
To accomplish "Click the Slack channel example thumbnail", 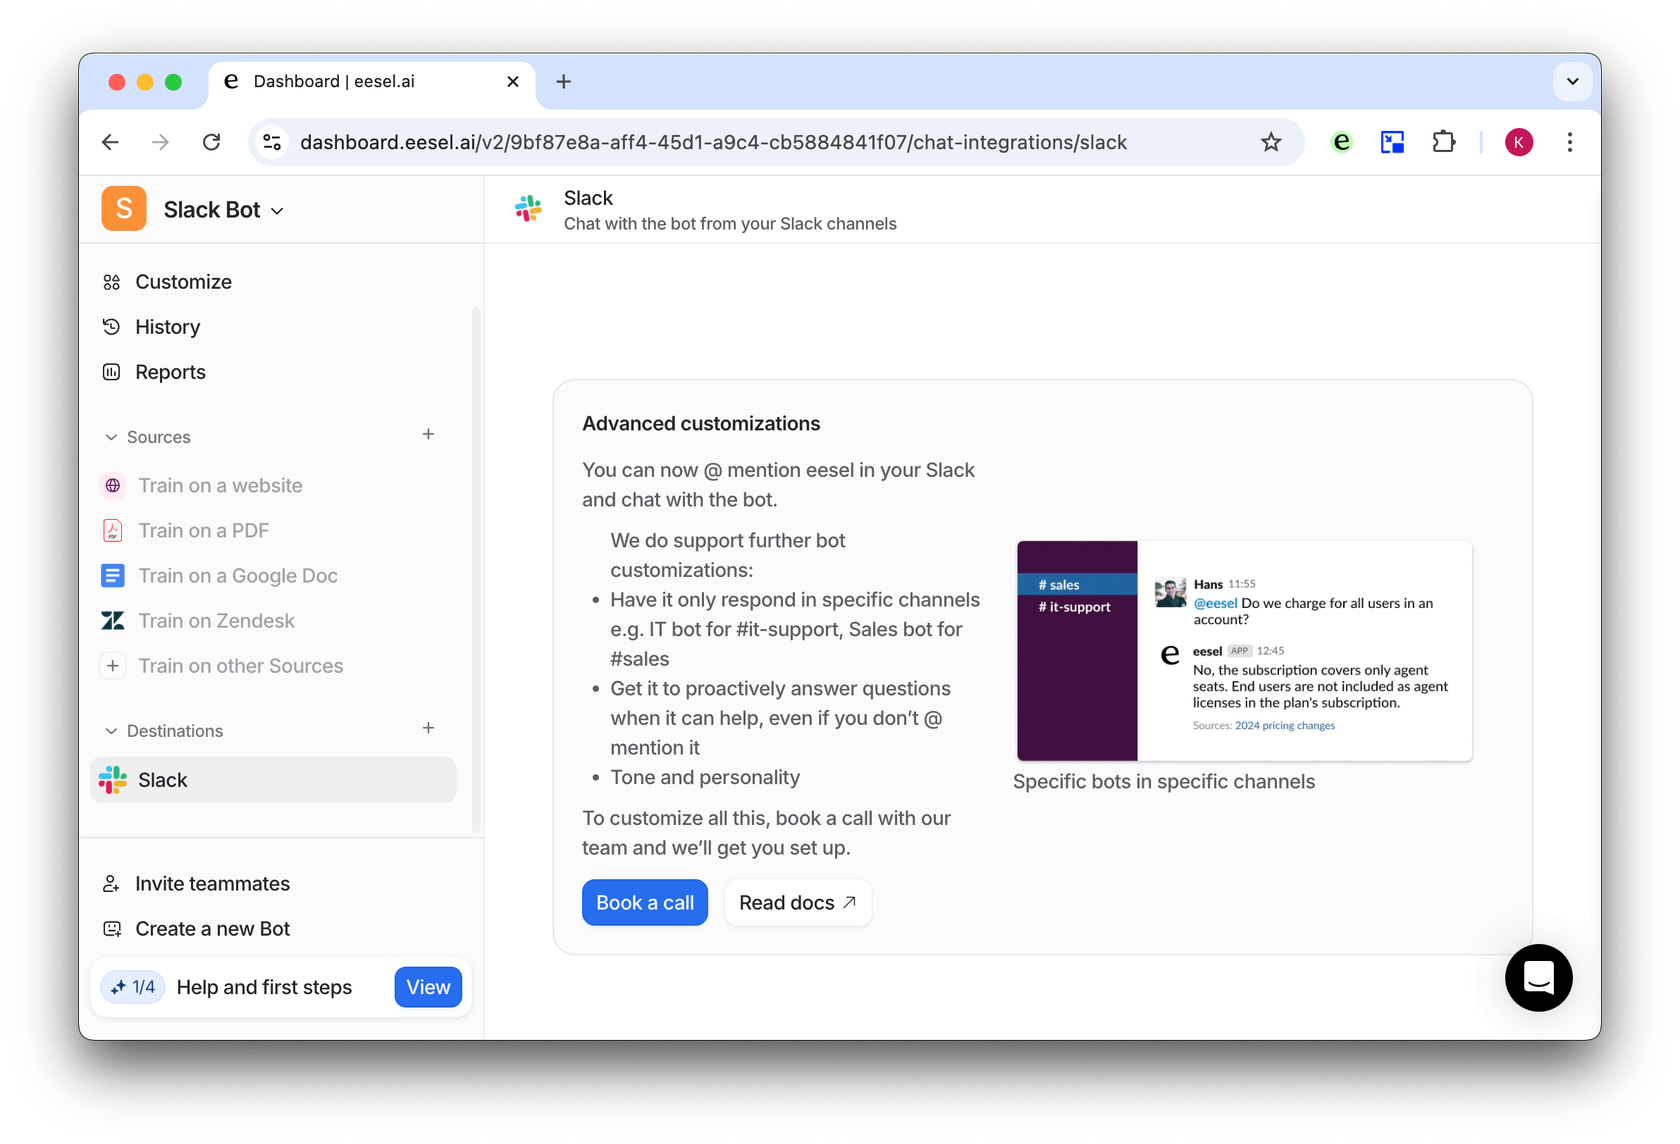I will (x=1244, y=650).
